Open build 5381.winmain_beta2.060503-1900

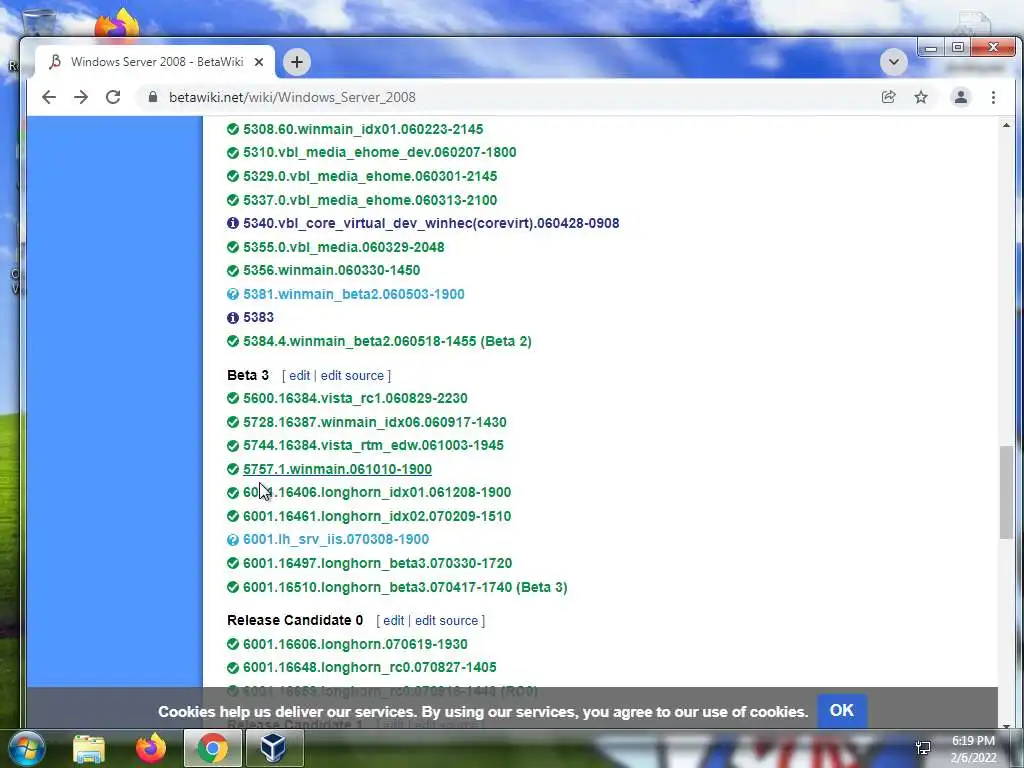click(x=354, y=295)
